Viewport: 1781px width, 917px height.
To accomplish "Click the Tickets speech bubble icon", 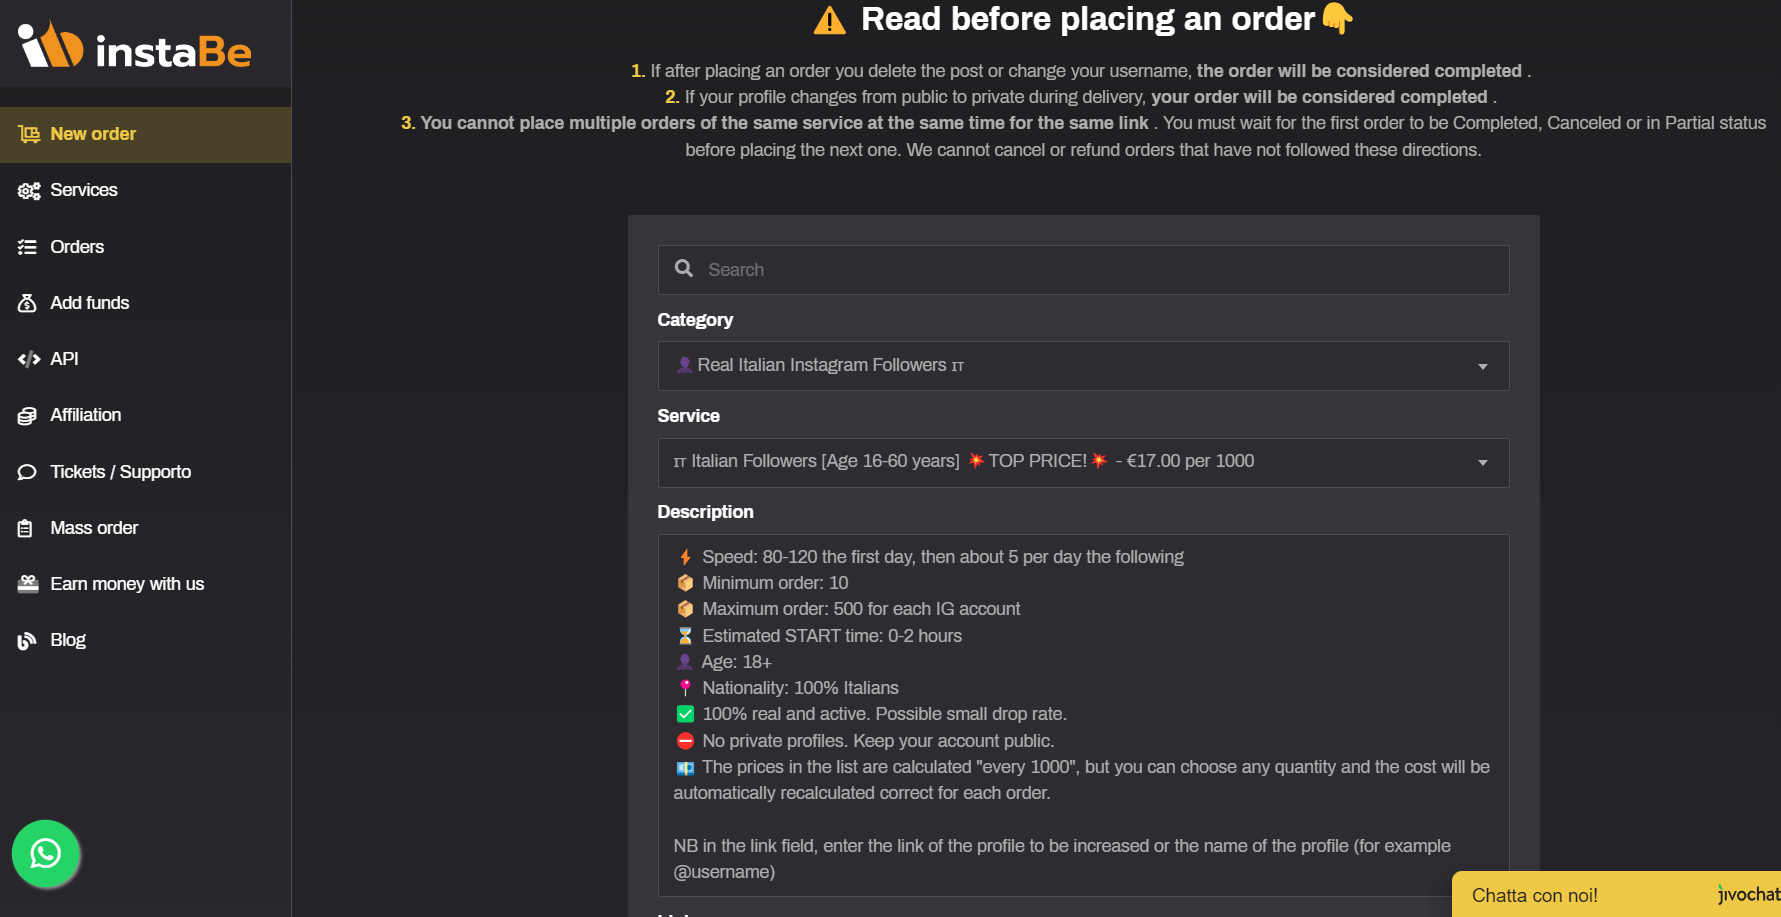I will coord(28,472).
